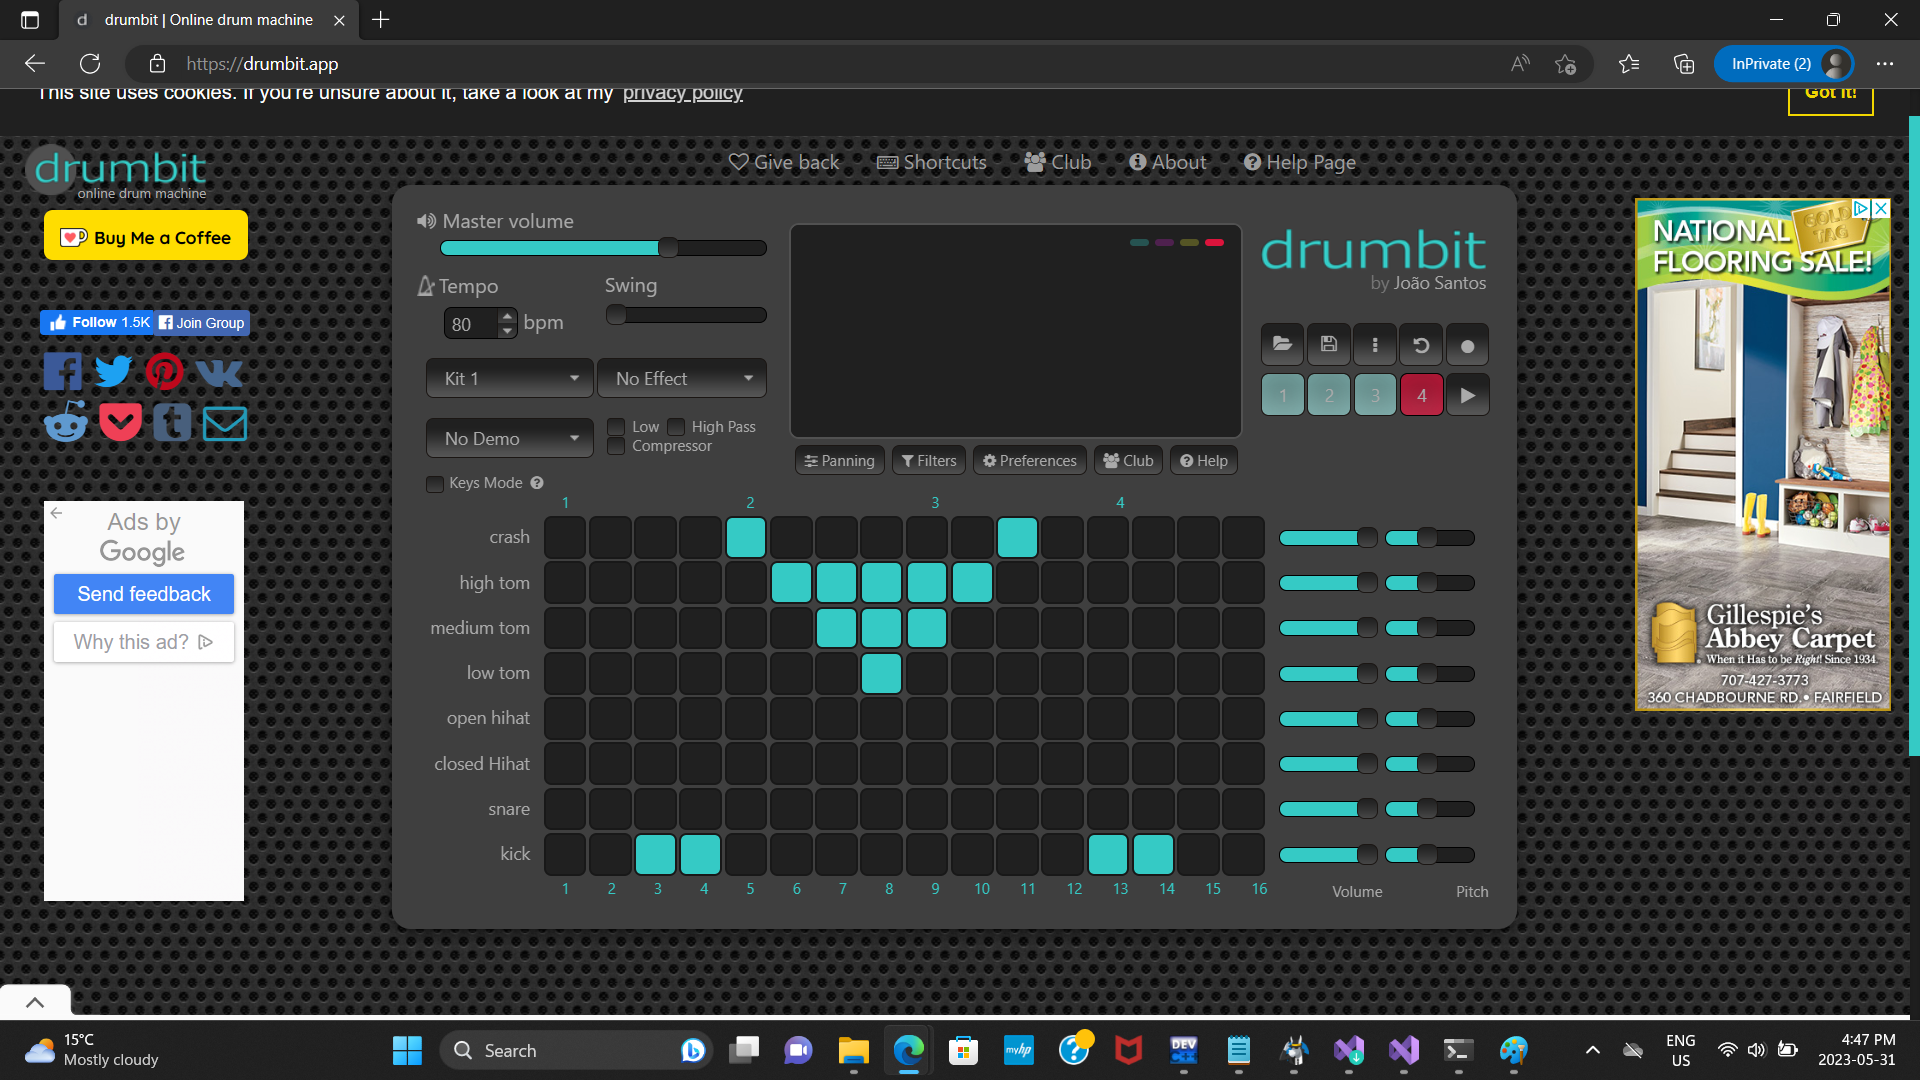
Task: Open the No Demo dropdown
Action: pos(510,439)
